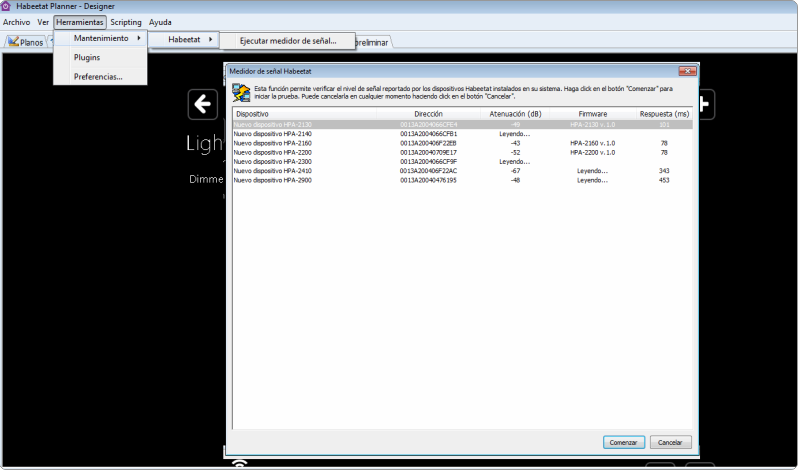Viewport: 799px width, 470px height.
Task: Select row Nuevo dispositivo HPA-2200
Action: (x=463, y=152)
